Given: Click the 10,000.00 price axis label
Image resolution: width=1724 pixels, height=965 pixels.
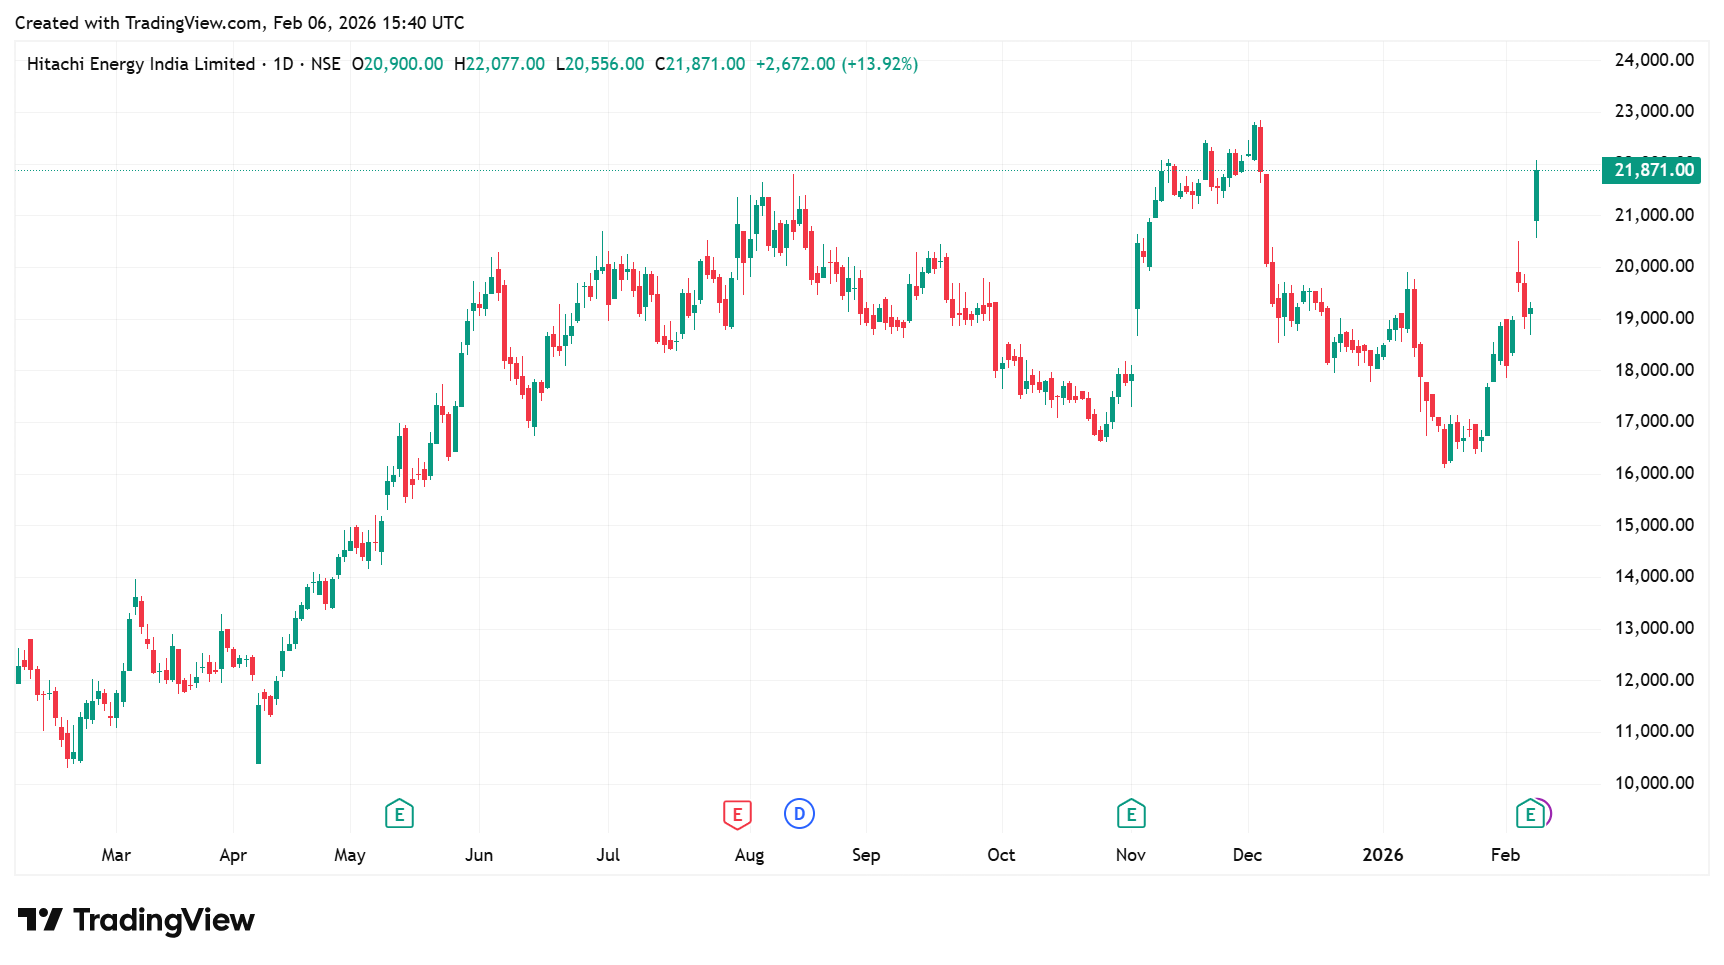Looking at the screenshot, I should (x=1654, y=783).
